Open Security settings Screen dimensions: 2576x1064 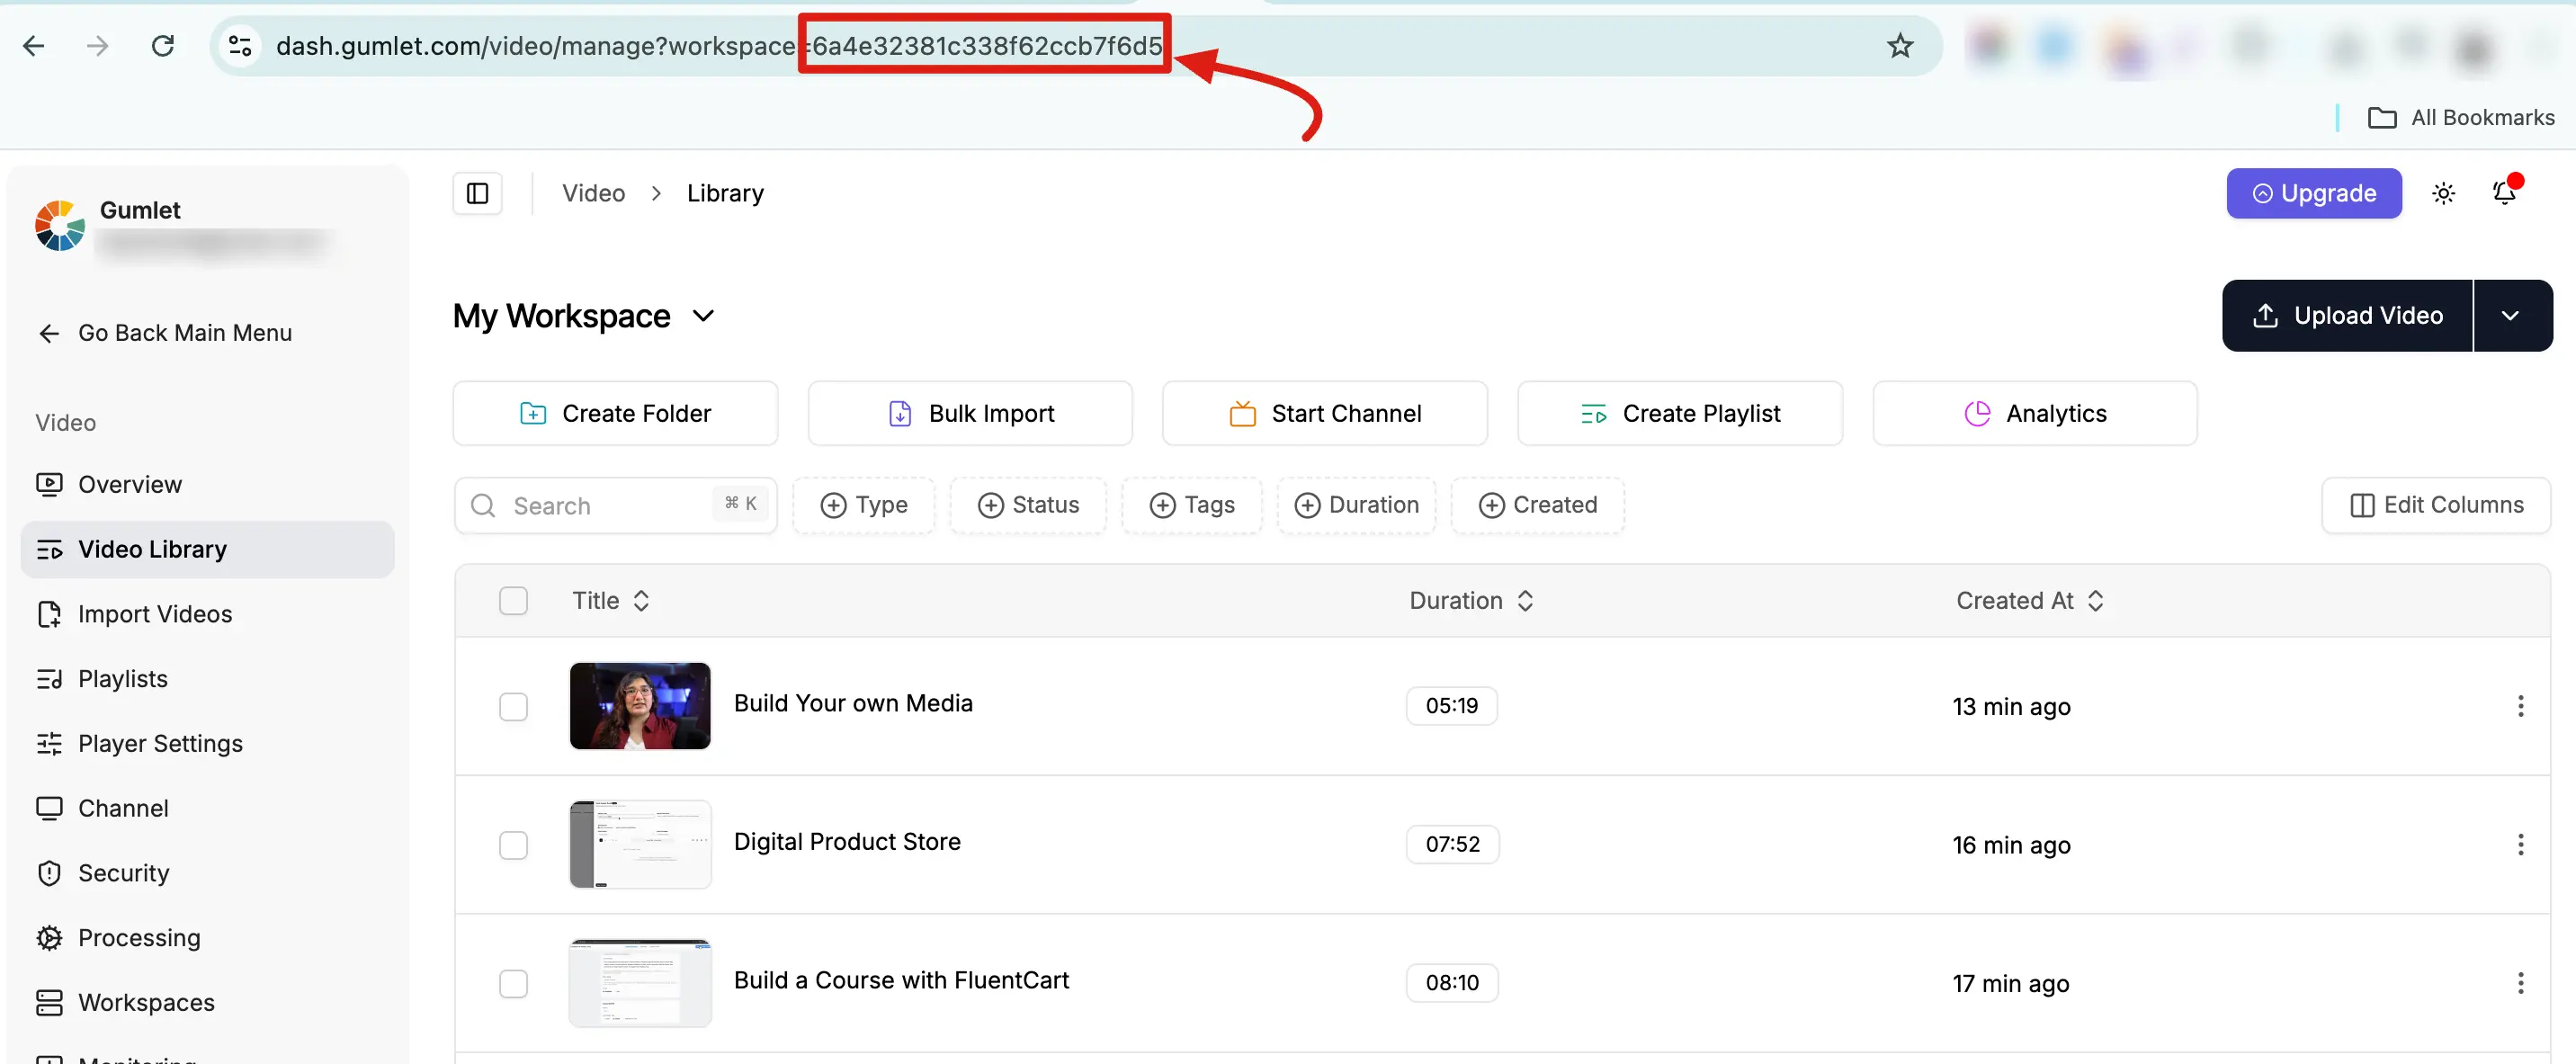coord(103,873)
